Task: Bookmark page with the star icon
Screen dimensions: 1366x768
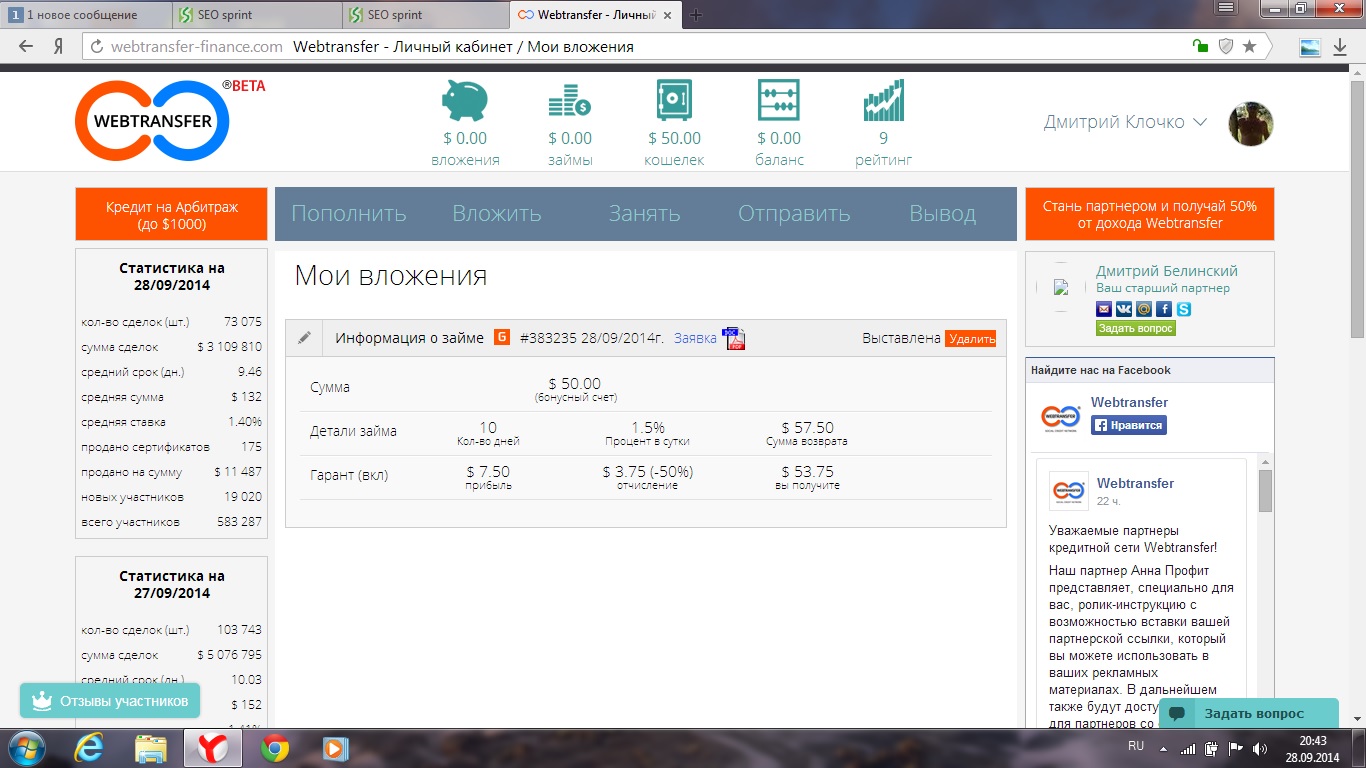Action: tap(1250, 46)
